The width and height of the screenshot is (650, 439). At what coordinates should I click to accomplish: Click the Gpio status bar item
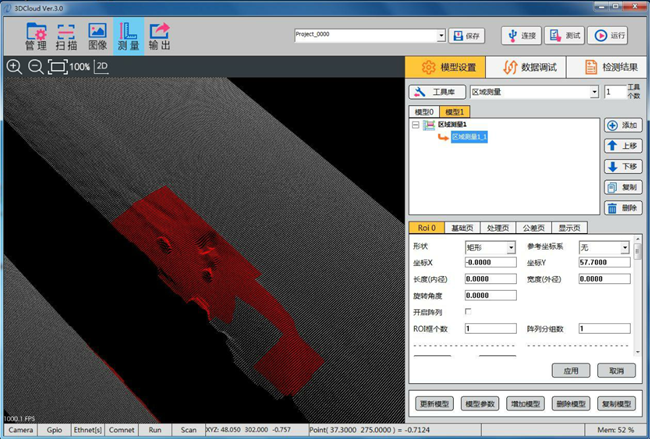(54, 430)
